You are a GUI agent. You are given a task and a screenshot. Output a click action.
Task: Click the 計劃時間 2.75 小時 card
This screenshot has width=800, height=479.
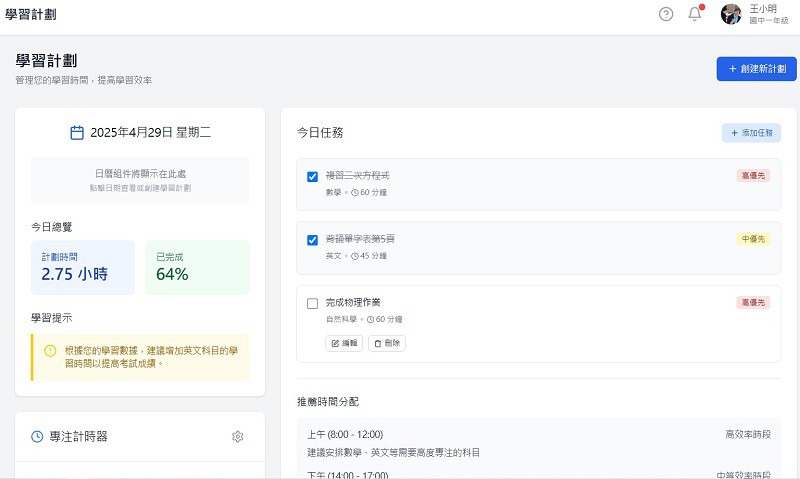(x=82, y=267)
